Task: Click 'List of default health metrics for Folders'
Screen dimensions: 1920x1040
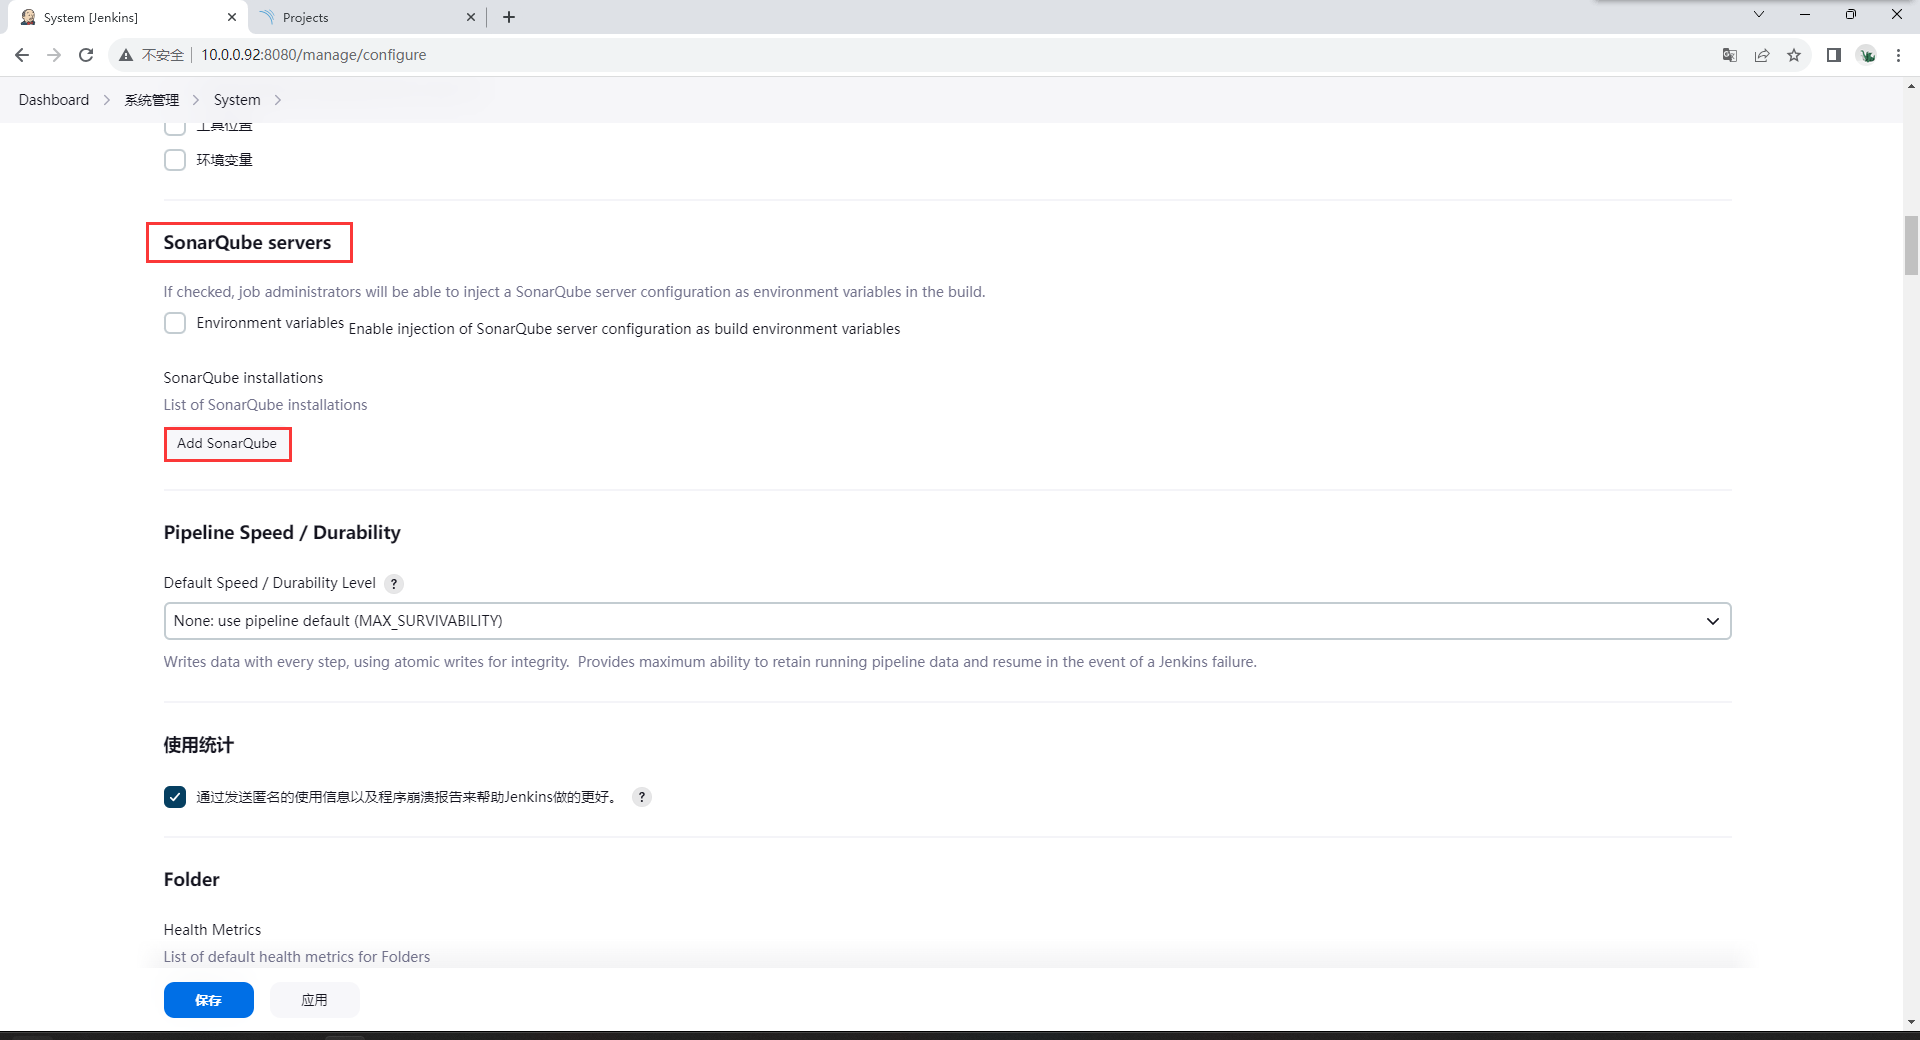Action: 297,957
